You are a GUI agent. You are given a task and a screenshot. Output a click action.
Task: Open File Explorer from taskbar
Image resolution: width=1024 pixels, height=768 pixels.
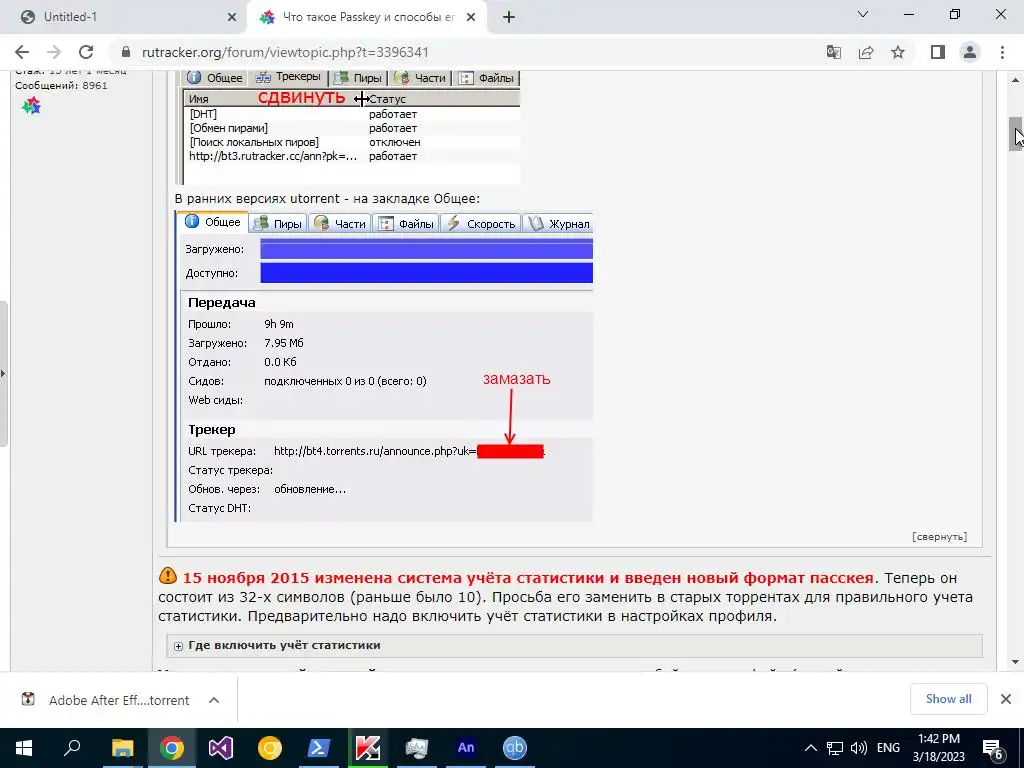pyautogui.click(x=122, y=748)
